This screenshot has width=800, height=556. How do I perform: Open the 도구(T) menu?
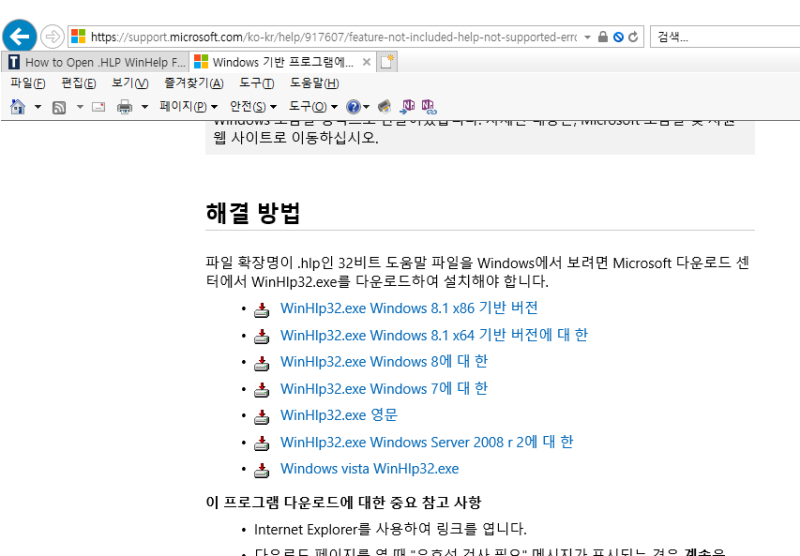pyautogui.click(x=257, y=83)
